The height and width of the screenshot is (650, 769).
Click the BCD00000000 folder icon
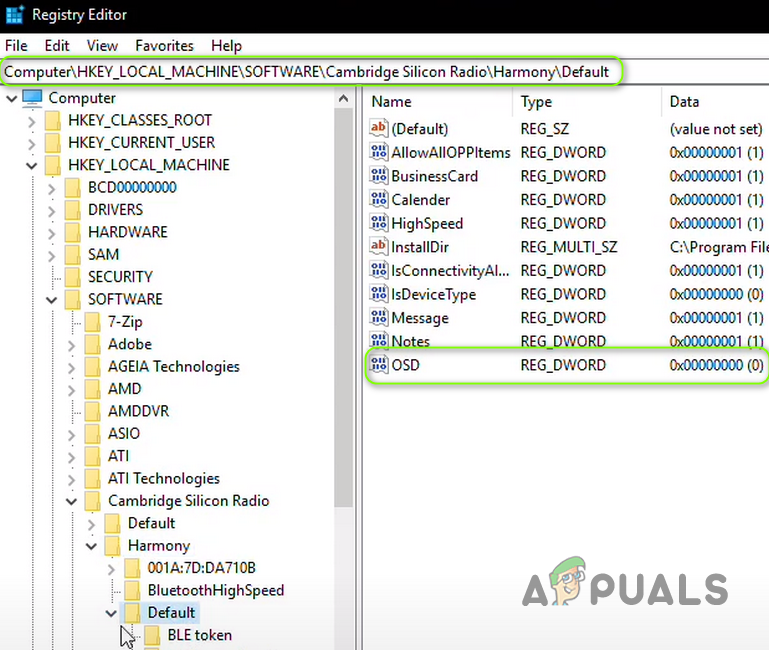(73, 187)
